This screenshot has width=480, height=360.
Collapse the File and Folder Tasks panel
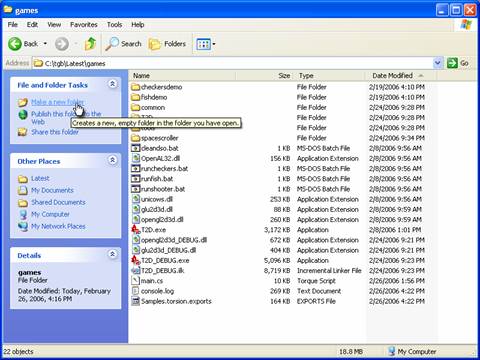click(113, 84)
